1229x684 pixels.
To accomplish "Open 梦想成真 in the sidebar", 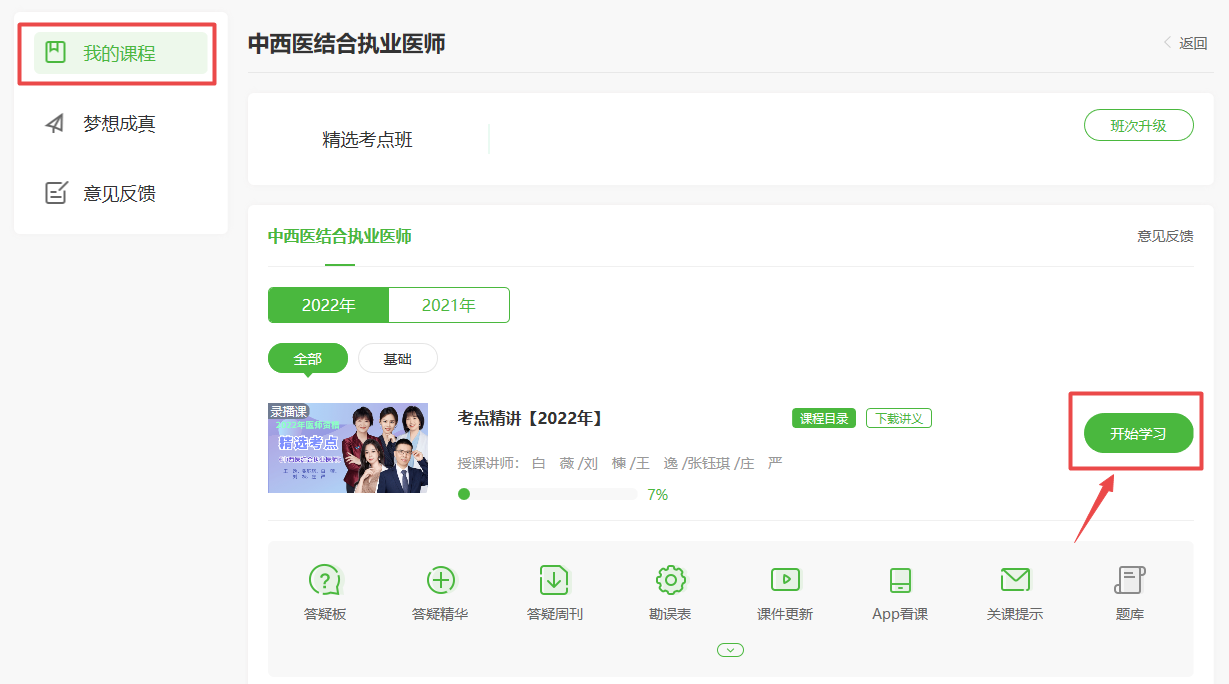I will pos(120,124).
